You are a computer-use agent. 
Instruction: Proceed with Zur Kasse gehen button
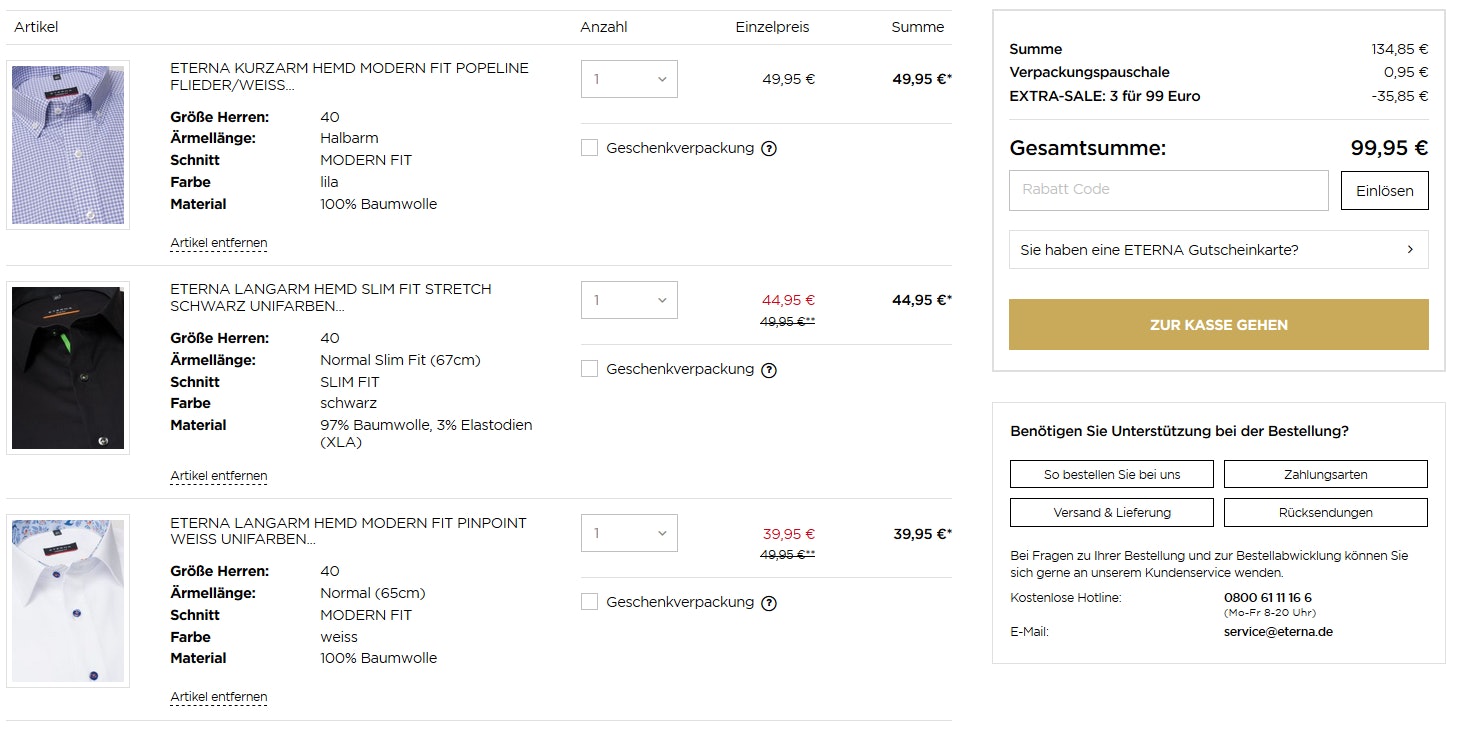point(1218,325)
